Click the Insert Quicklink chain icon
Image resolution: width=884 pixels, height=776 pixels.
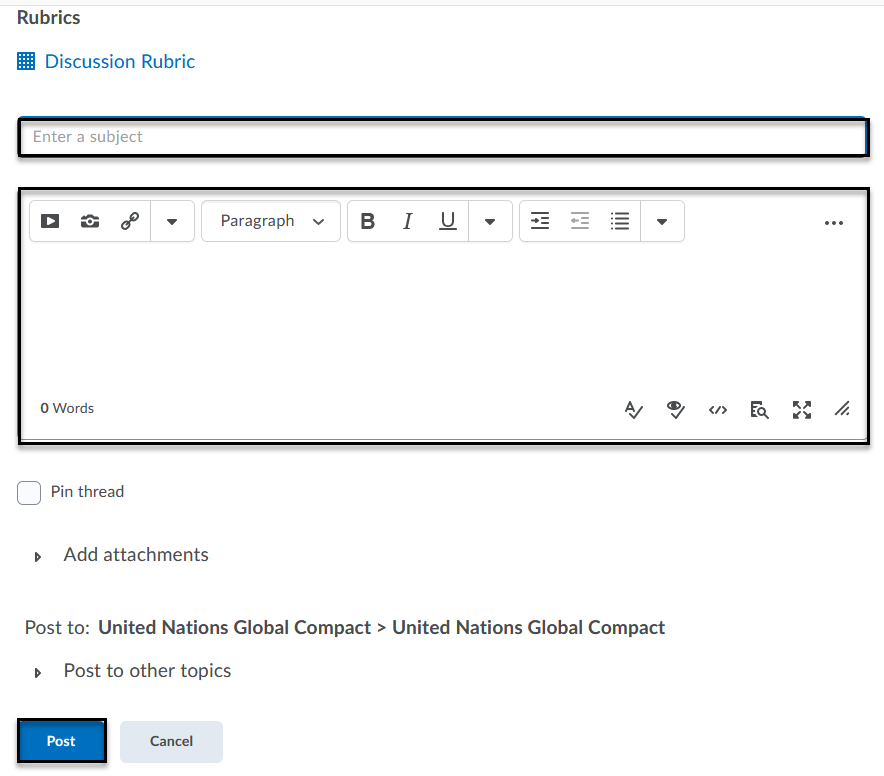pyautogui.click(x=130, y=221)
